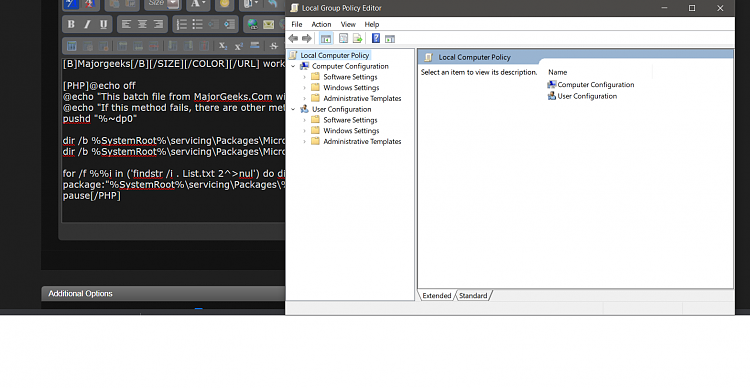This screenshot has width=750, height=388.
Task: Open the Action menu
Action: coord(321,24)
